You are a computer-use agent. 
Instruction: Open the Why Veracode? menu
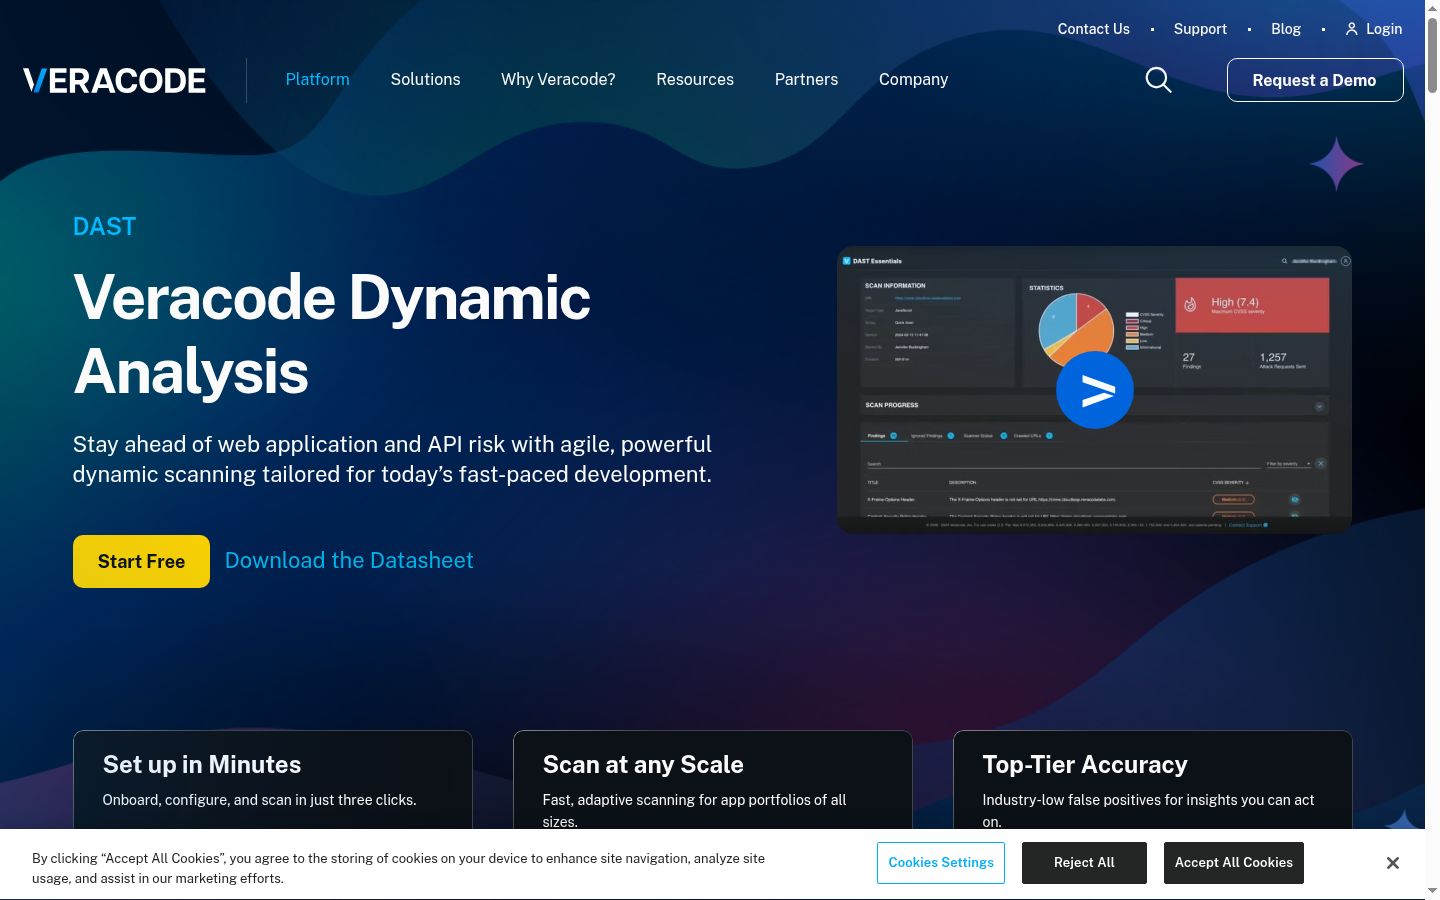[x=558, y=79]
